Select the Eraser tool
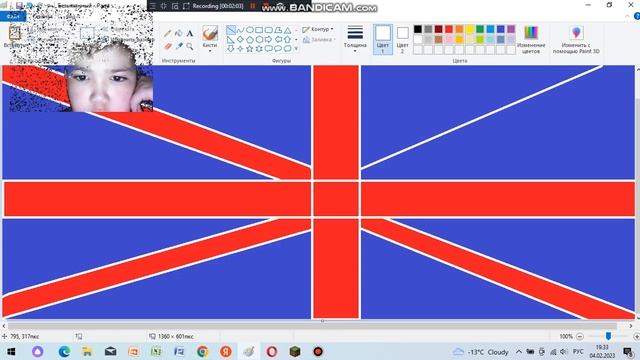 coord(168,46)
